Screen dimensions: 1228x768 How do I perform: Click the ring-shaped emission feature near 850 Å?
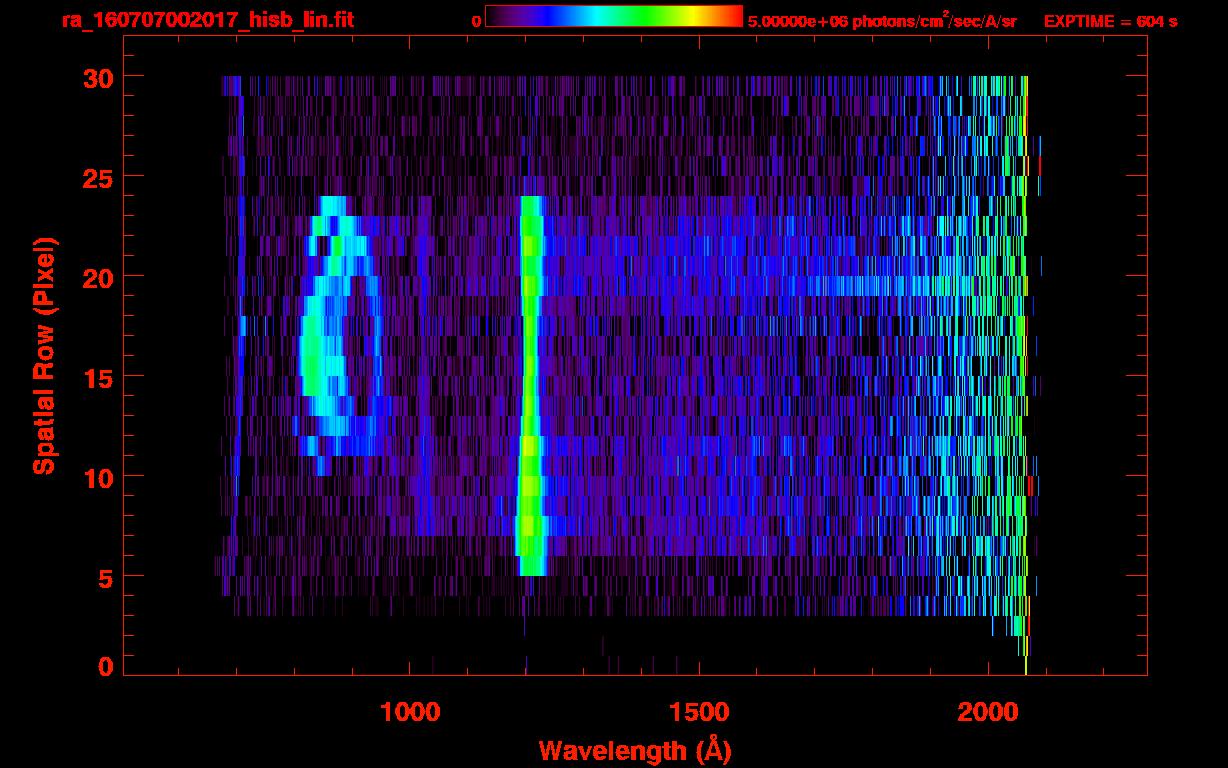click(341, 335)
